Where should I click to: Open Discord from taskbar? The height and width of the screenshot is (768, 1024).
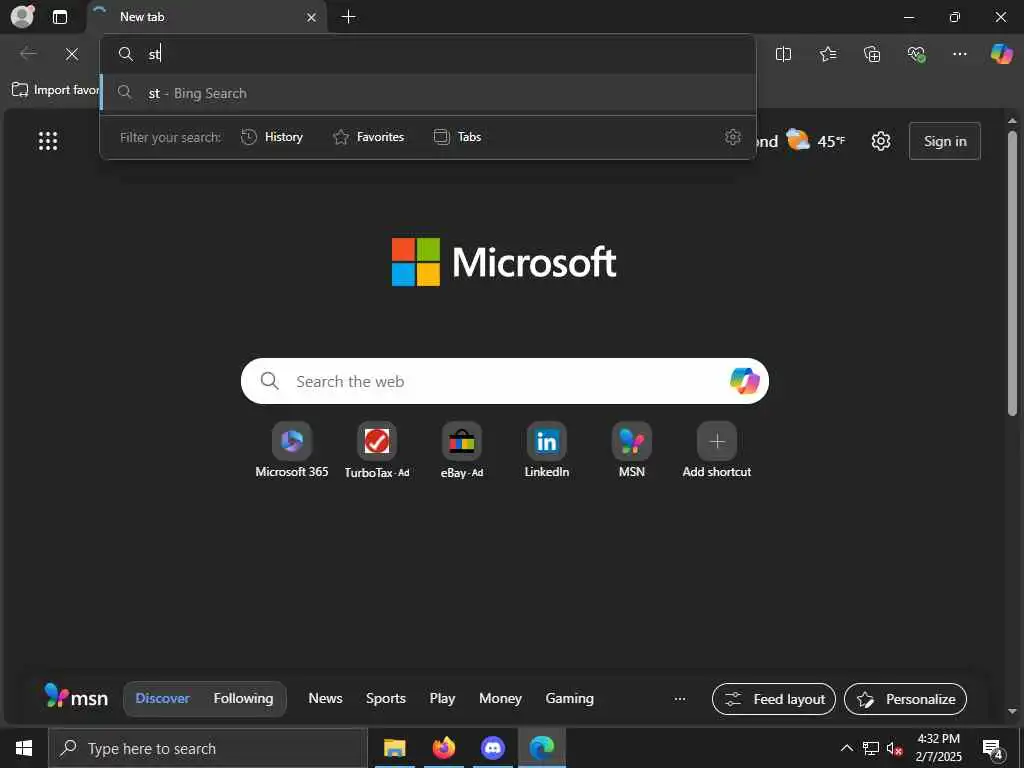[493, 748]
